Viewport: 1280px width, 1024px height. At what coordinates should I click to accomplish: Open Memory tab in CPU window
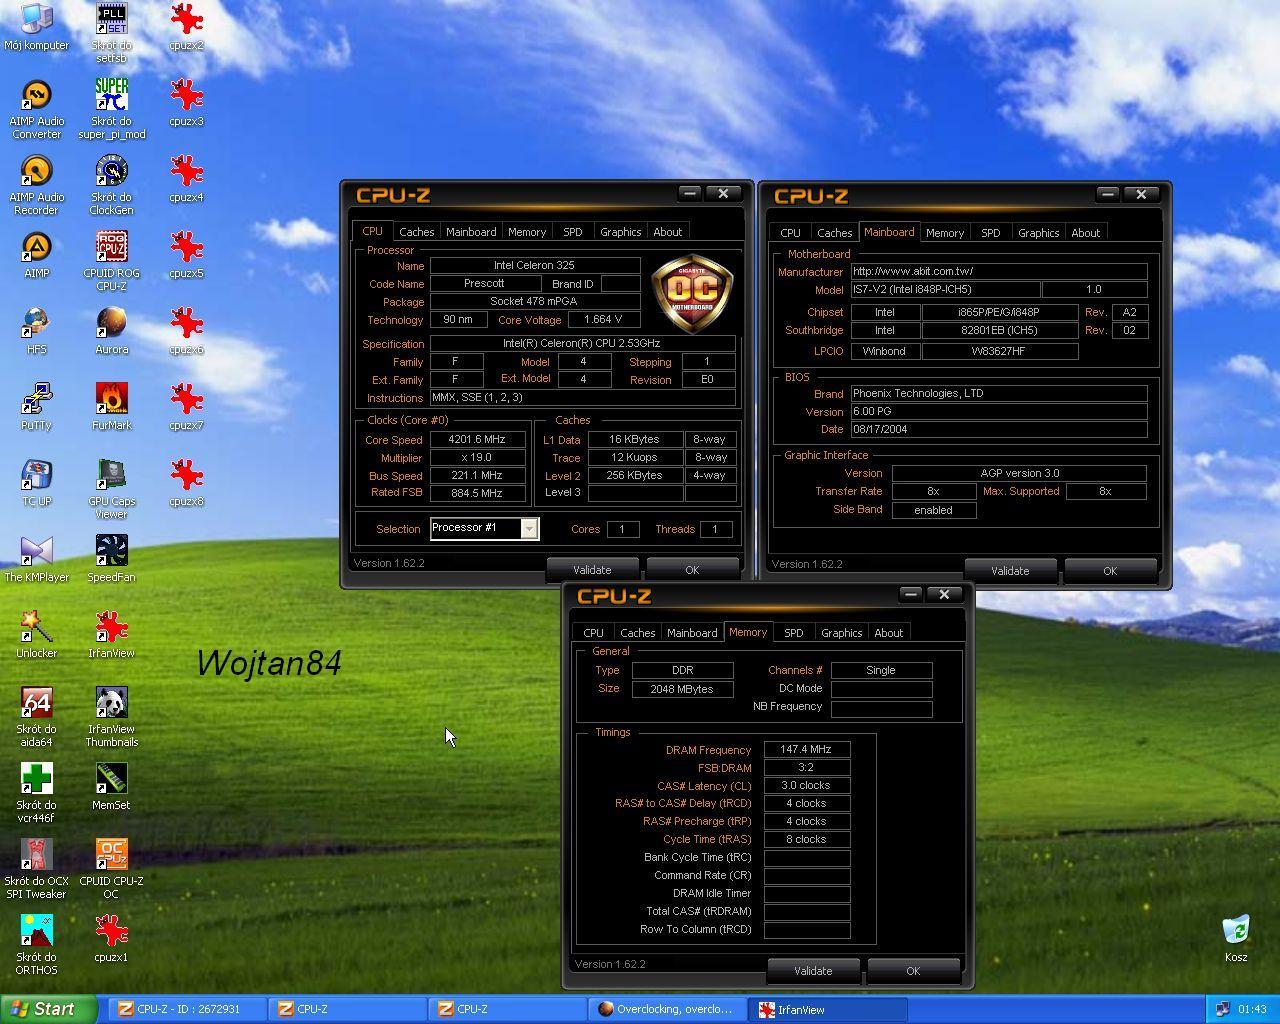pyautogui.click(x=527, y=232)
